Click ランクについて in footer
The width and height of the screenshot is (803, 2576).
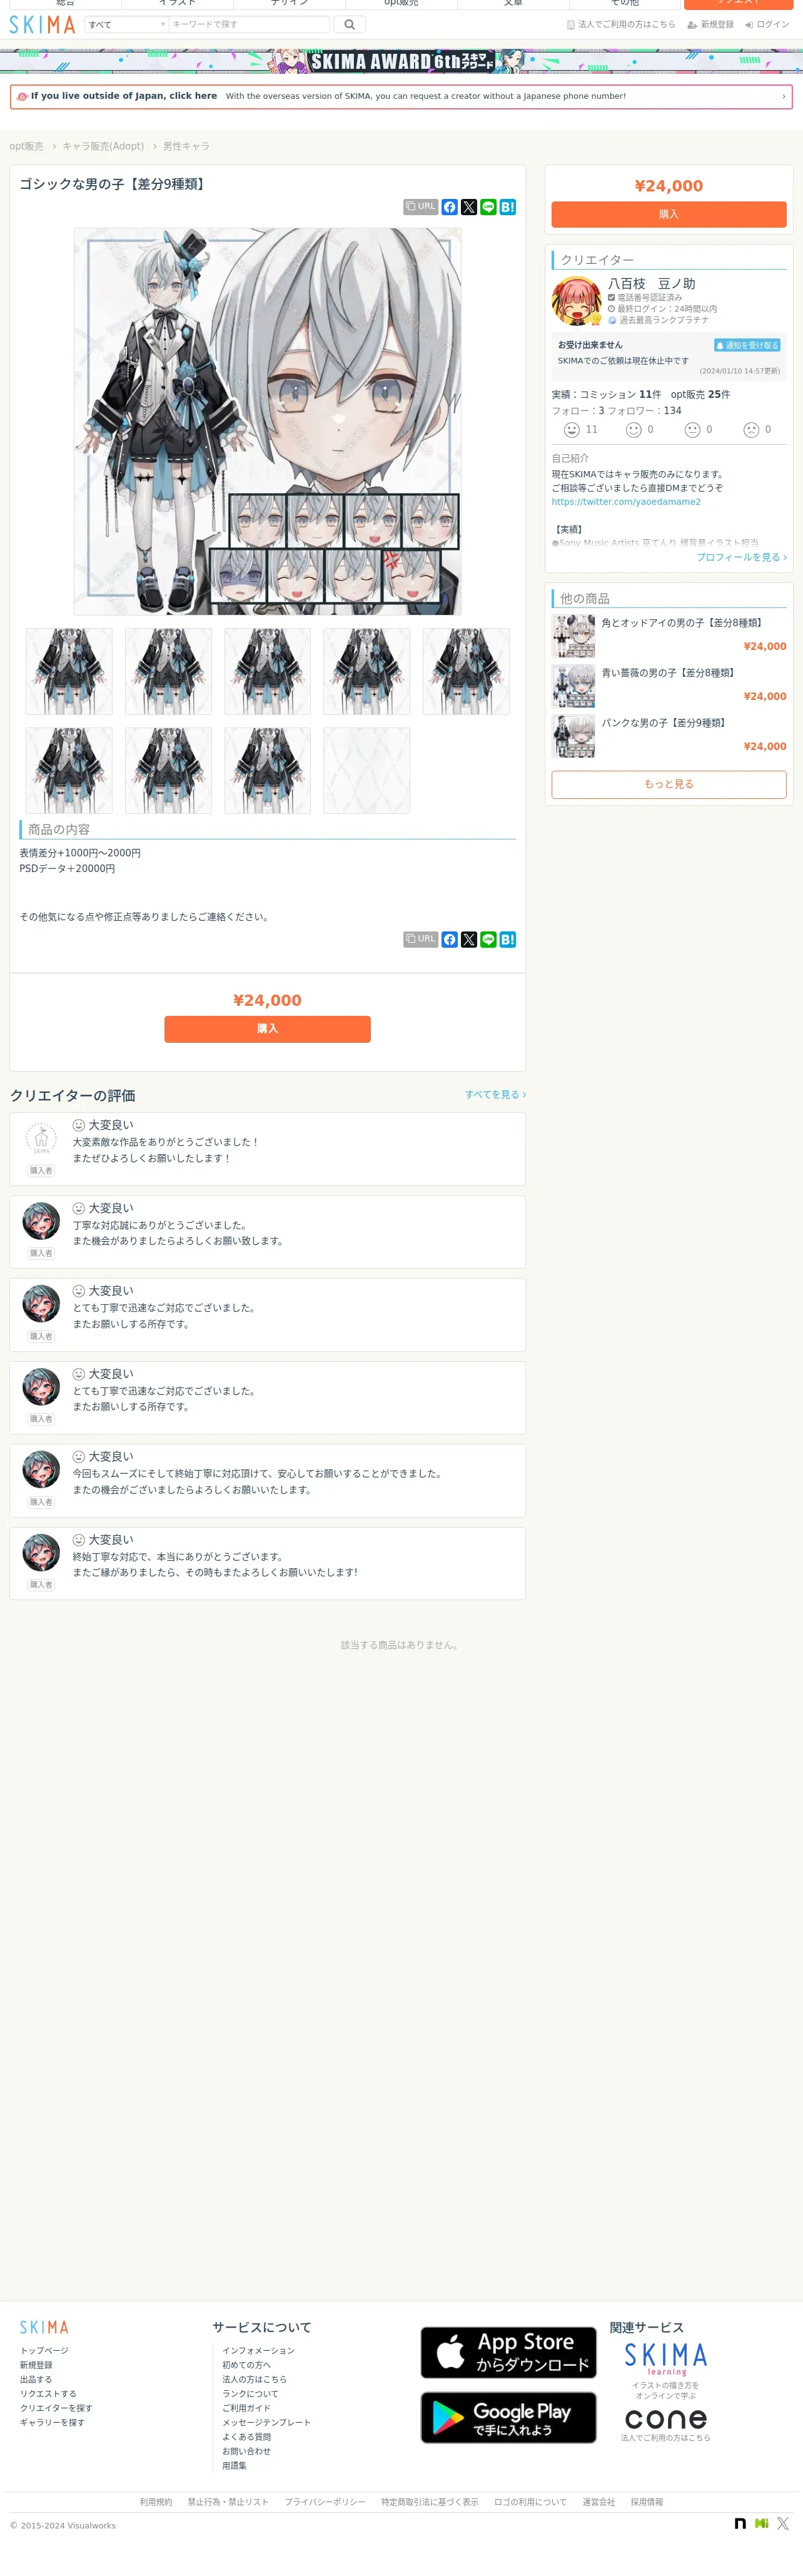click(250, 2394)
